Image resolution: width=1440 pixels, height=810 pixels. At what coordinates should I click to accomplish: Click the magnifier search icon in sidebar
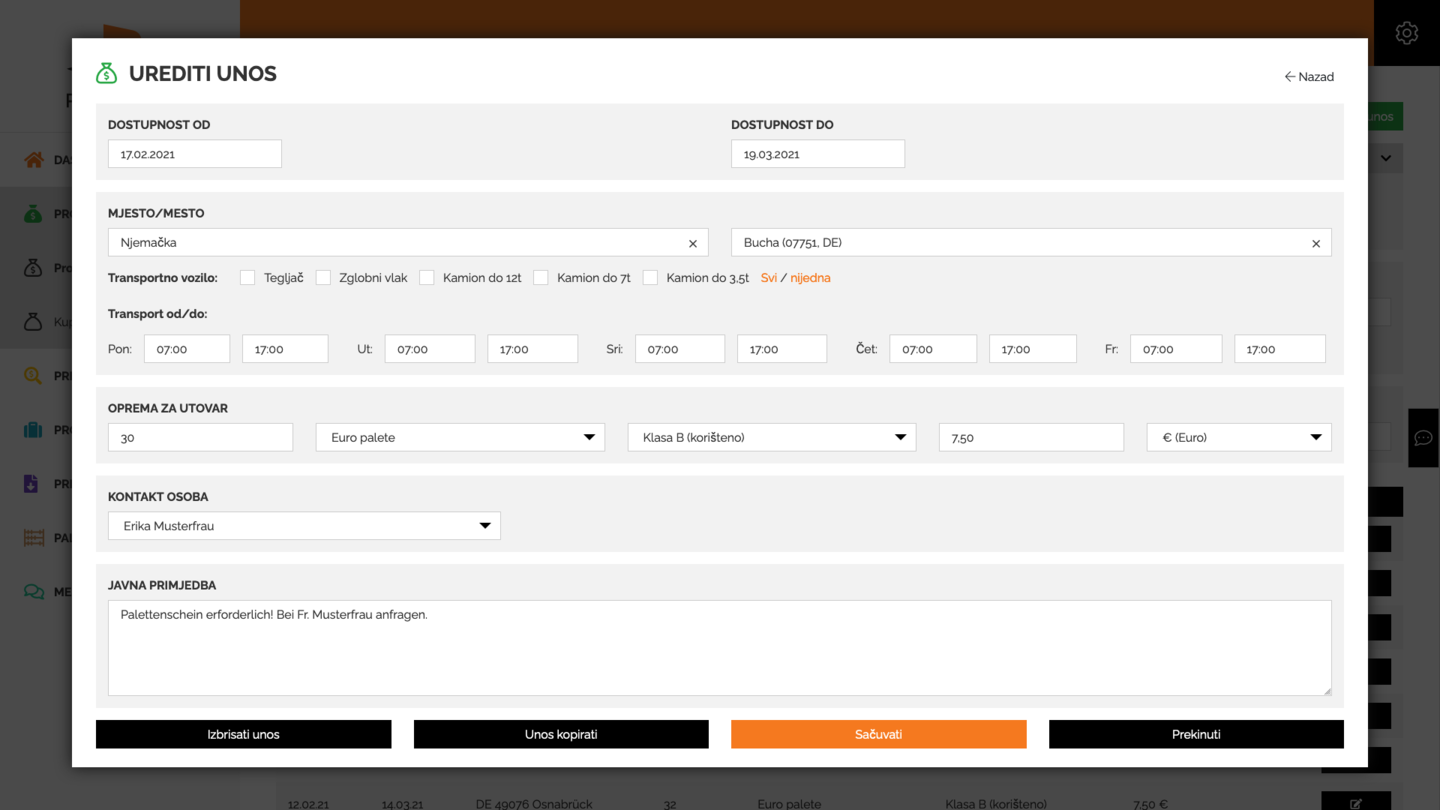(34, 376)
